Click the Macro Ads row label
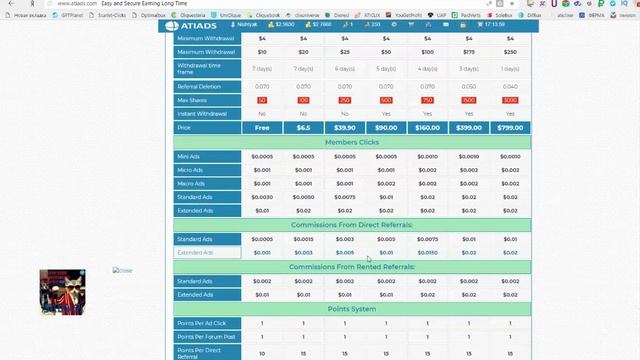 click(x=207, y=184)
